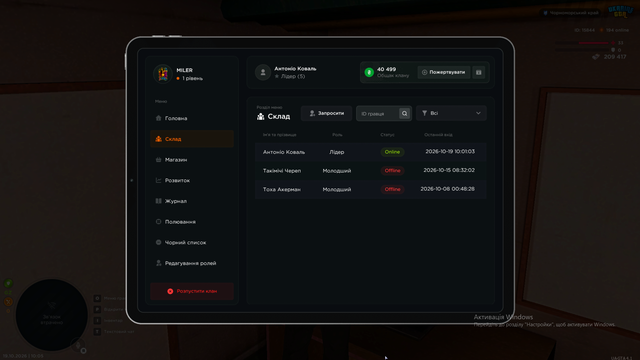The width and height of the screenshot is (640, 360).
Task: Click the 1 рівень clan level label
Action: point(192,78)
